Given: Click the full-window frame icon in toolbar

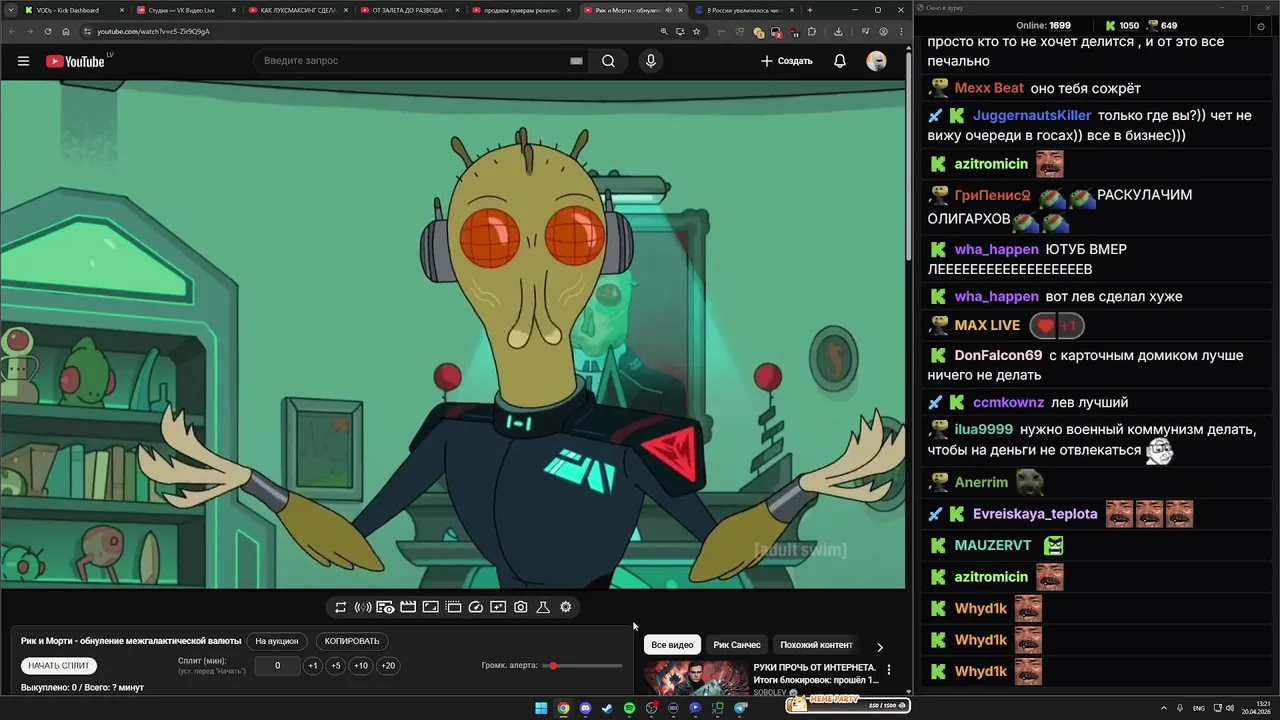Looking at the screenshot, I should coord(430,607).
